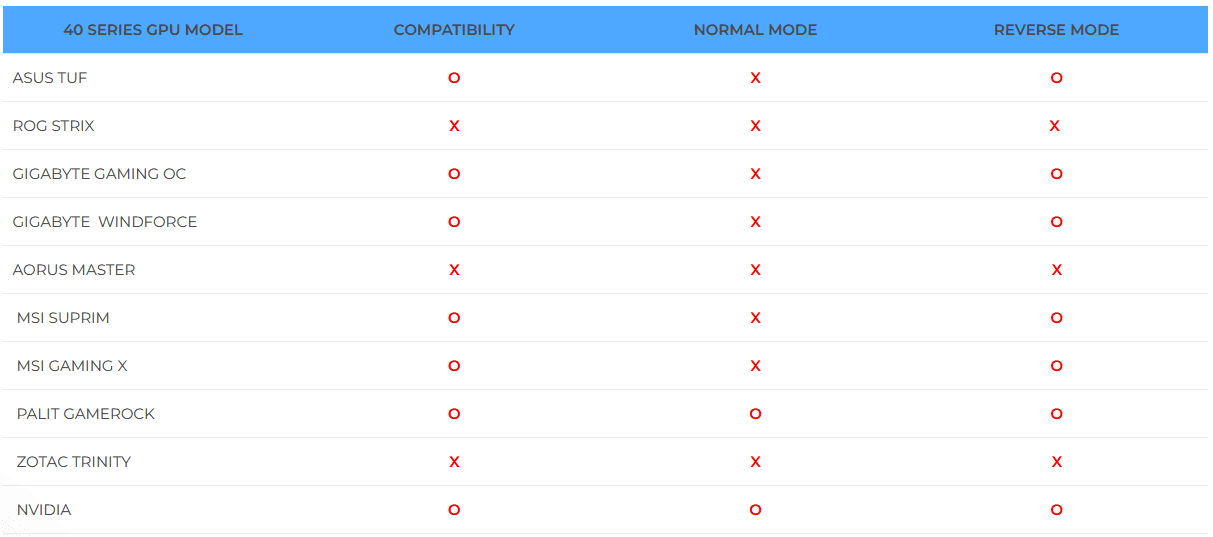Click the ROG STRIX compatibility X mark
Viewport: 1213px width, 537px height.
pyautogui.click(x=454, y=126)
